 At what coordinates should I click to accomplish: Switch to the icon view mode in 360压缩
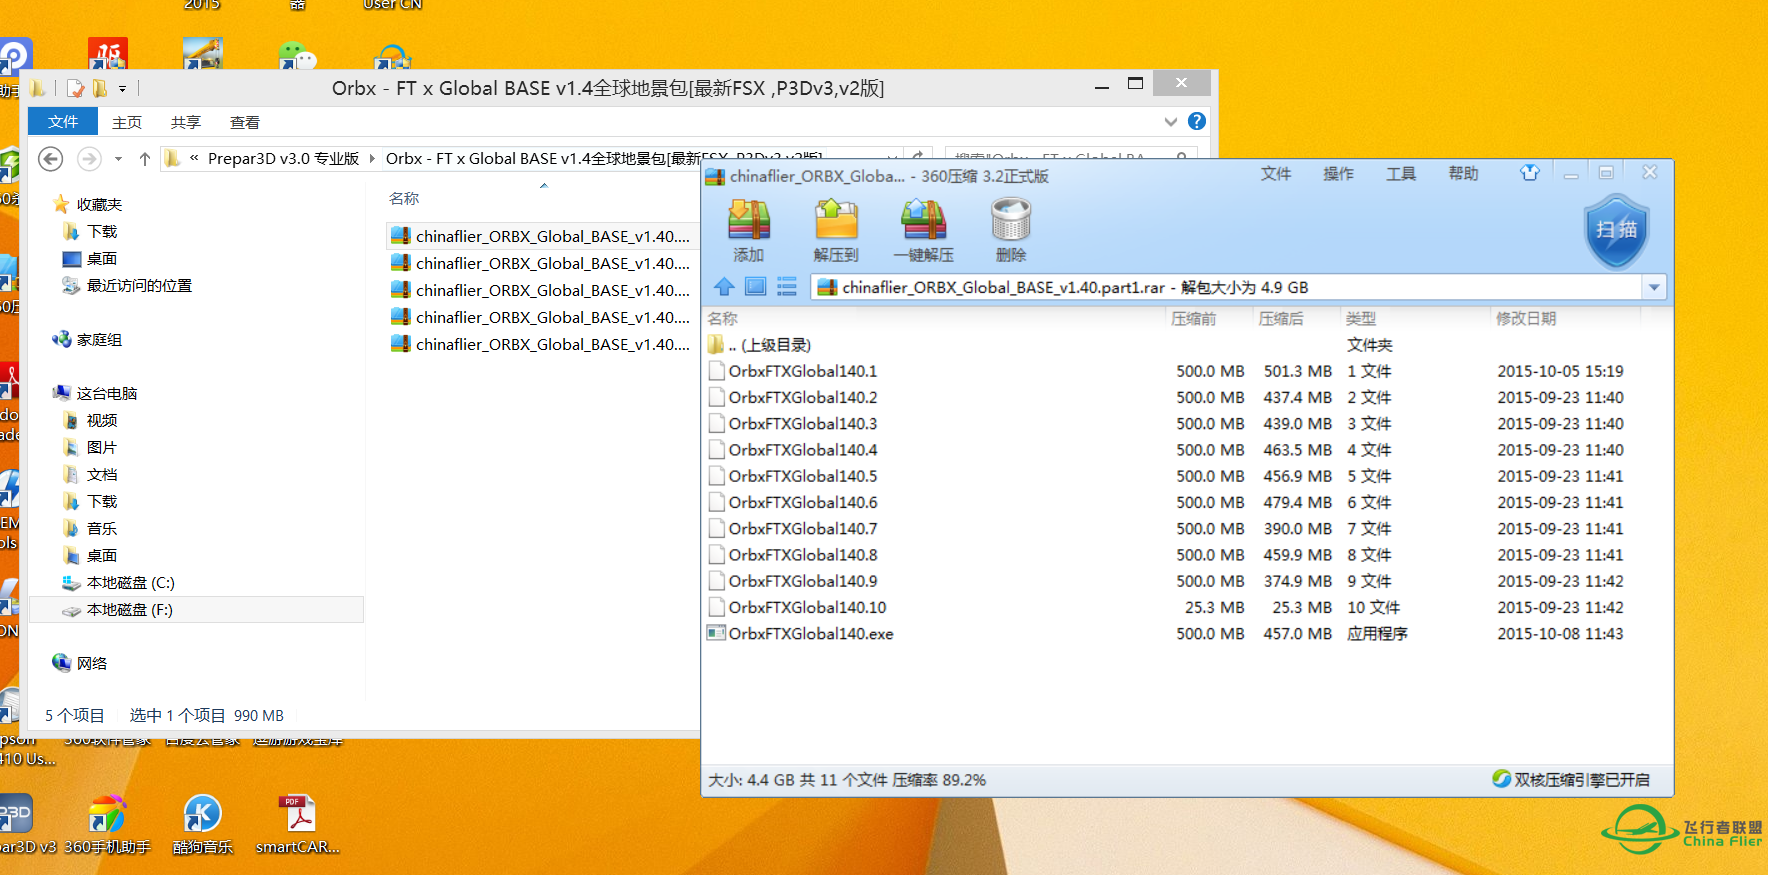click(x=756, y=287)
